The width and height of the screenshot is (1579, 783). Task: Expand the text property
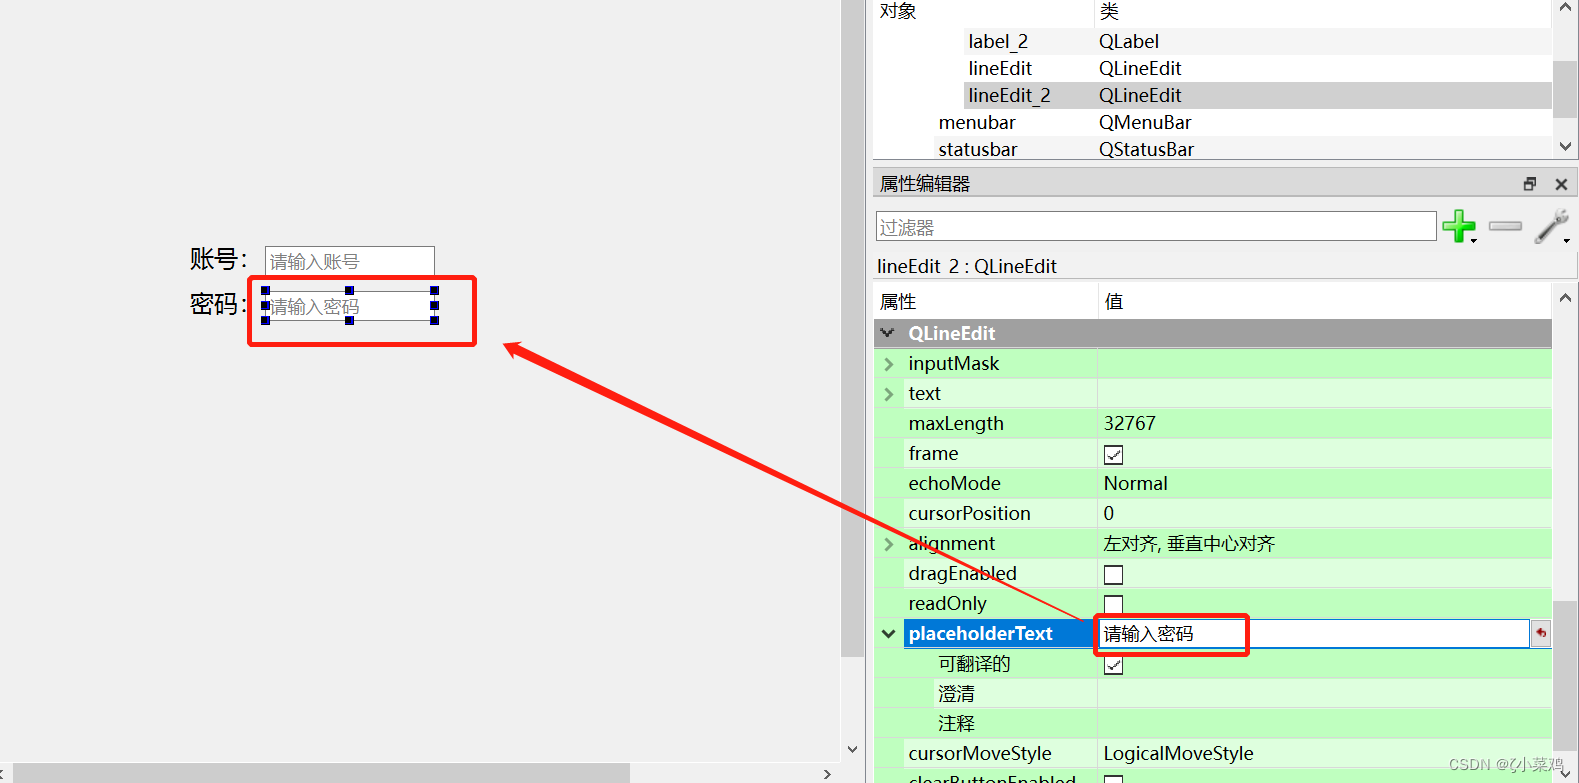pyautogui.click(x=888, y=394)
